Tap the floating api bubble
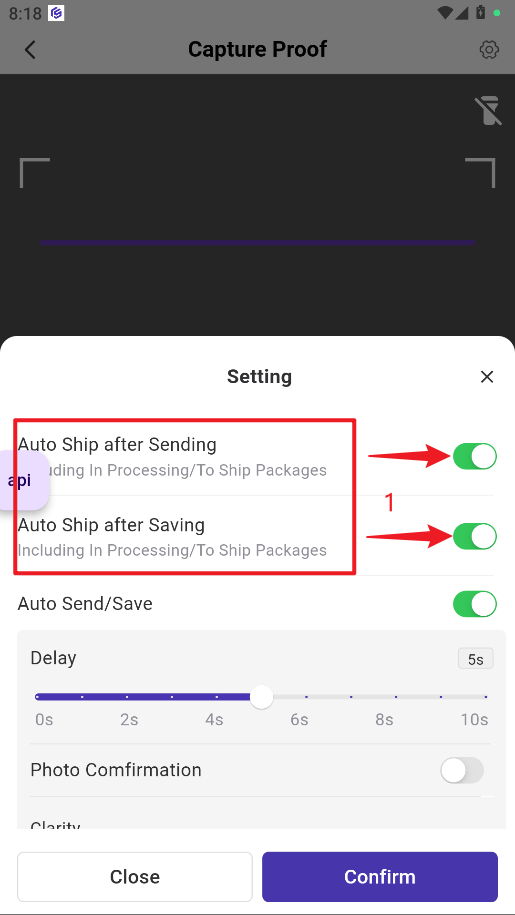 click(22, 481)
